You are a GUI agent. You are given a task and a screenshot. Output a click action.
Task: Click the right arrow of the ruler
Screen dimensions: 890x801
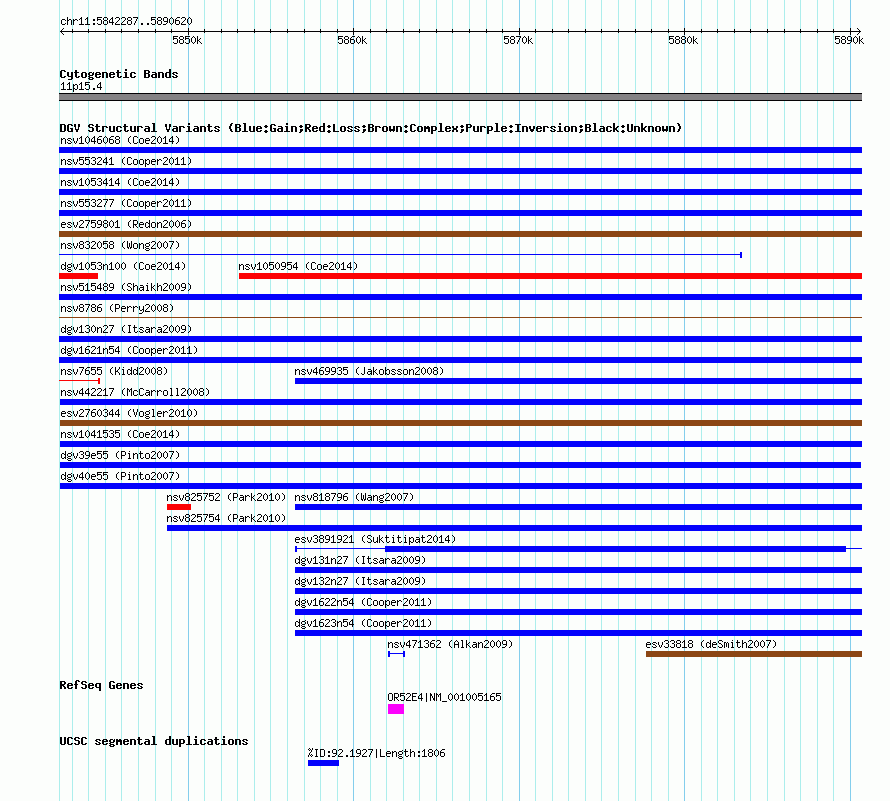pos(858,31)
